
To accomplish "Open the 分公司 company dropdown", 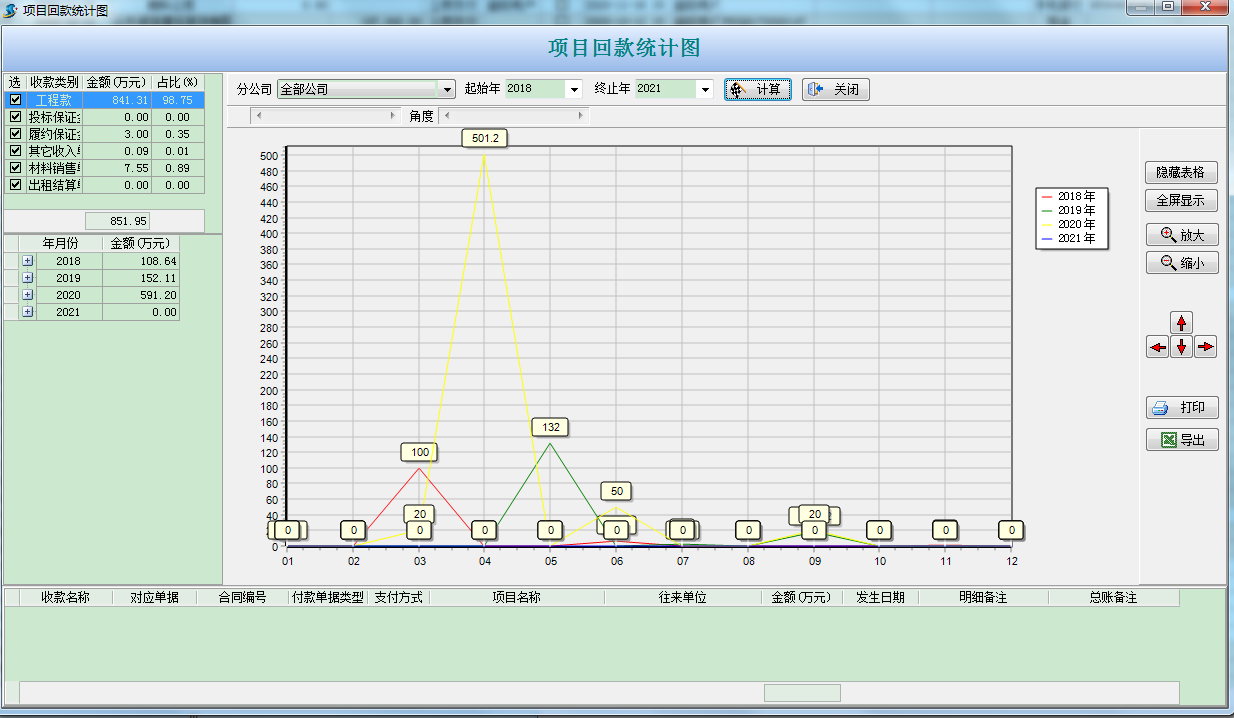I will tap(447, 89).
